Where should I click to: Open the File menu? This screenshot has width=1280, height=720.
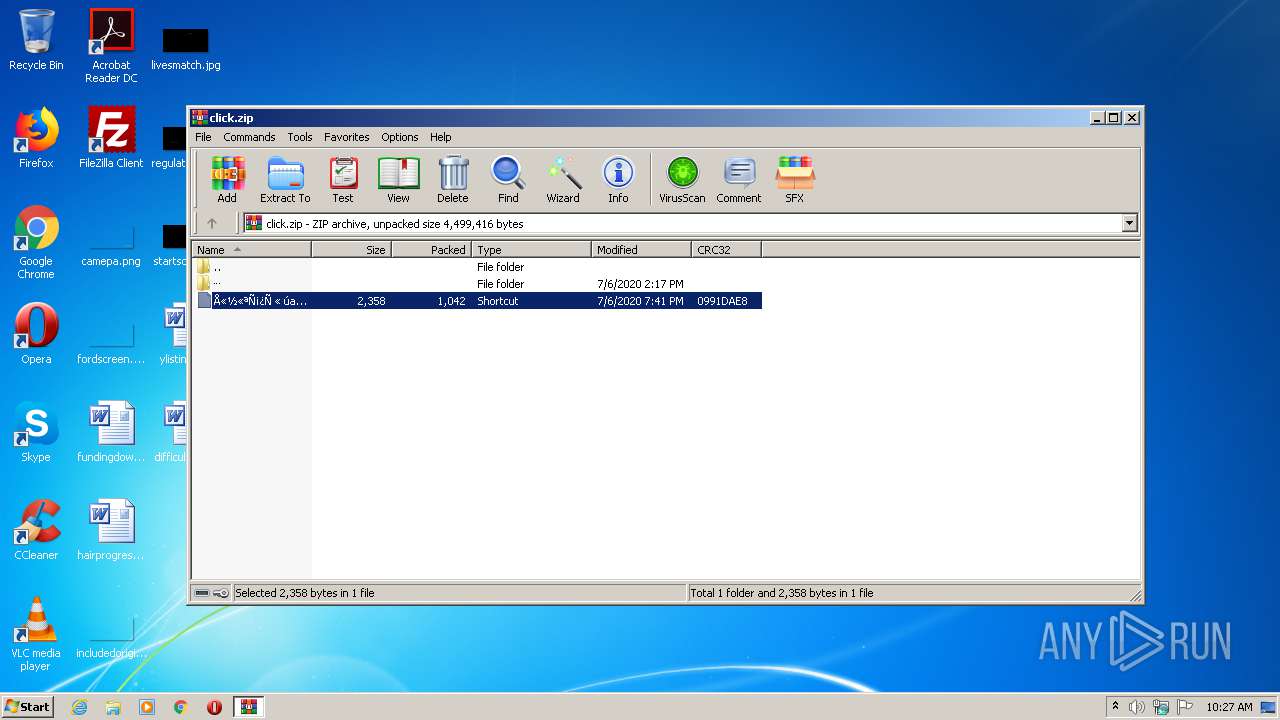pyautogui.click(x=203, y=137)
